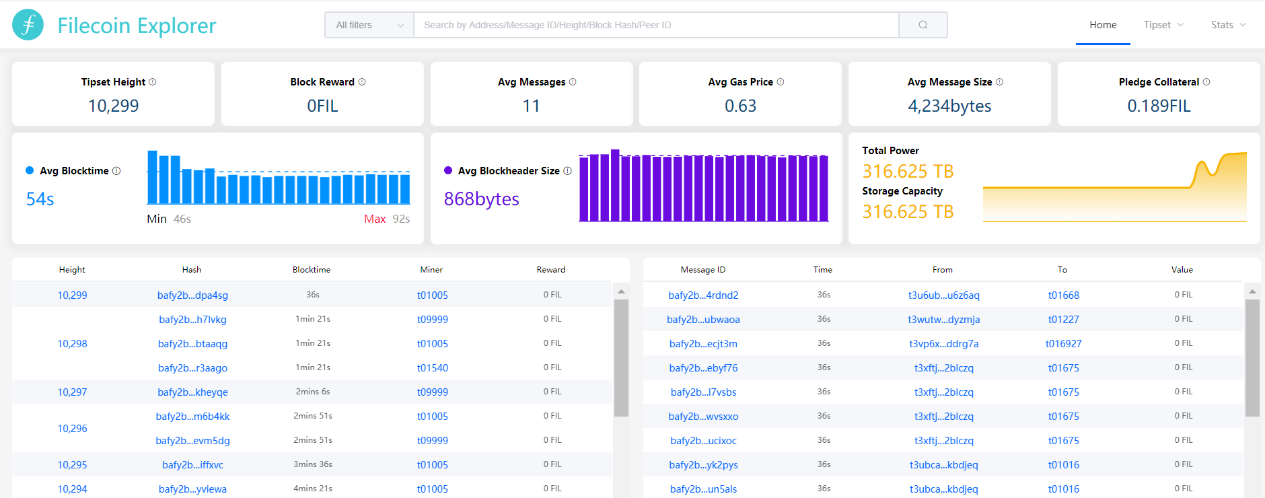This screenshot has width=1265, height=498.
Task: Open tipset height 10,295
Action: pos(72,465)
